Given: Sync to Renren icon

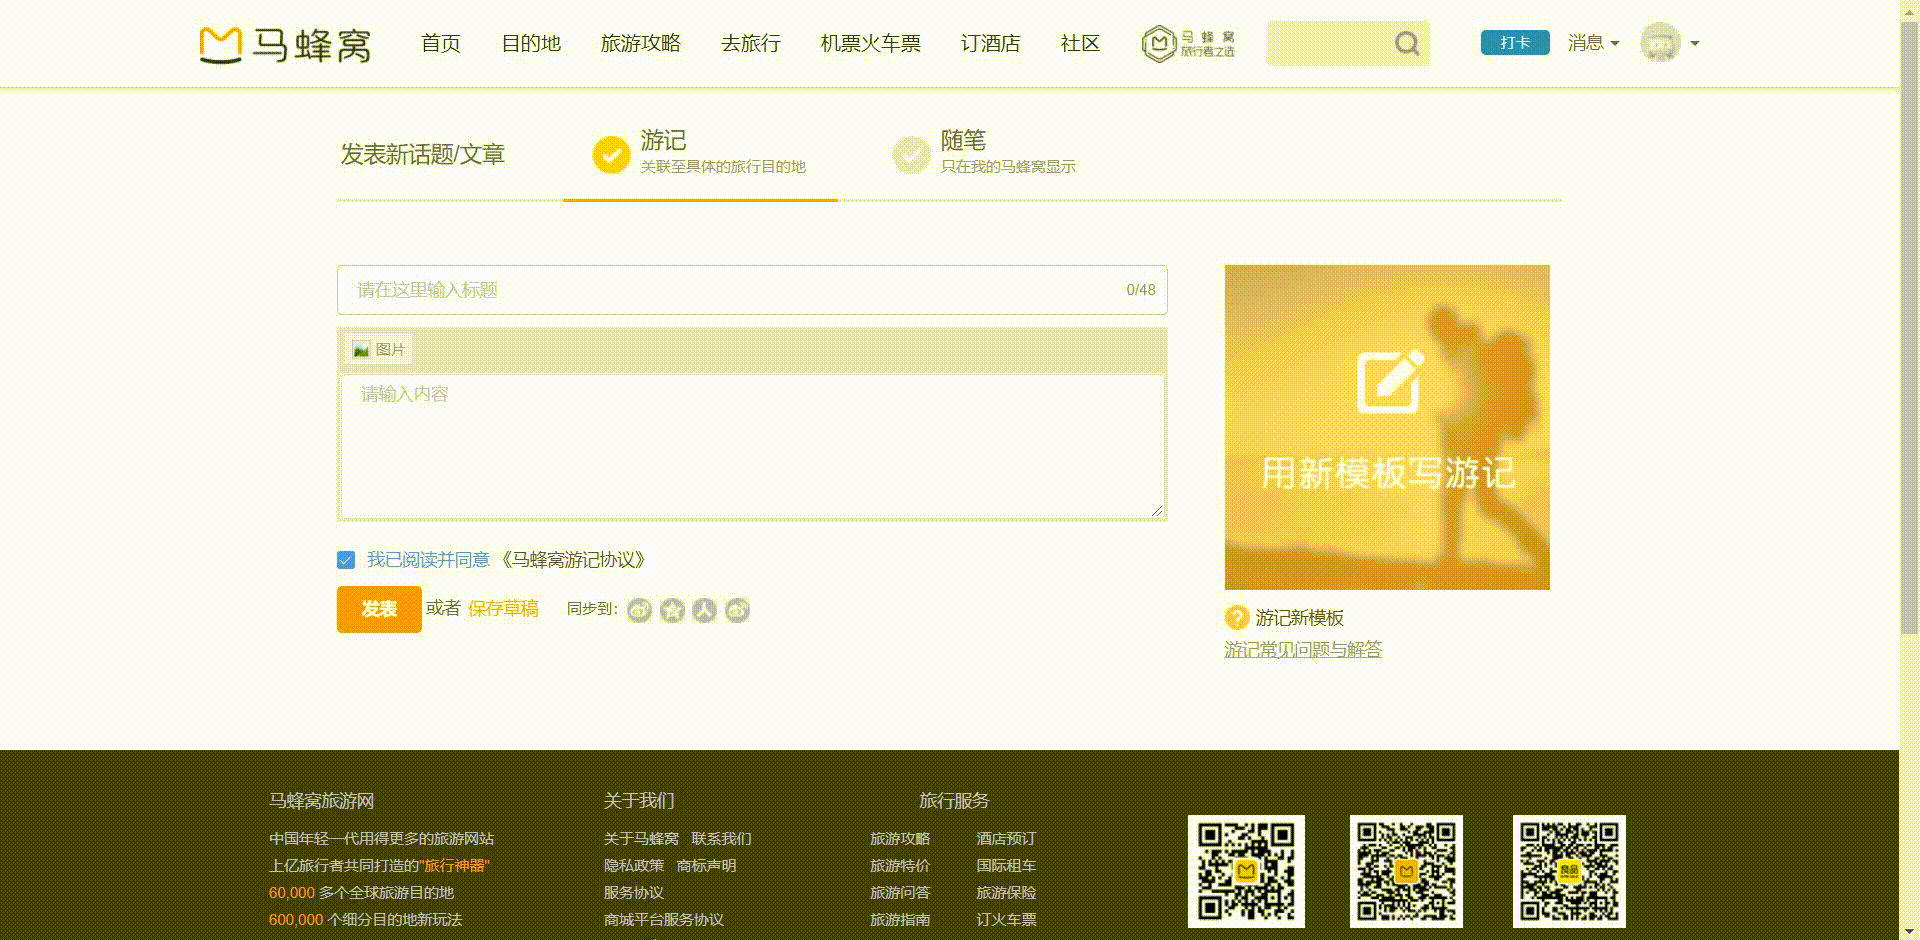Looking at the screenshot, I should tap(705, 610).
